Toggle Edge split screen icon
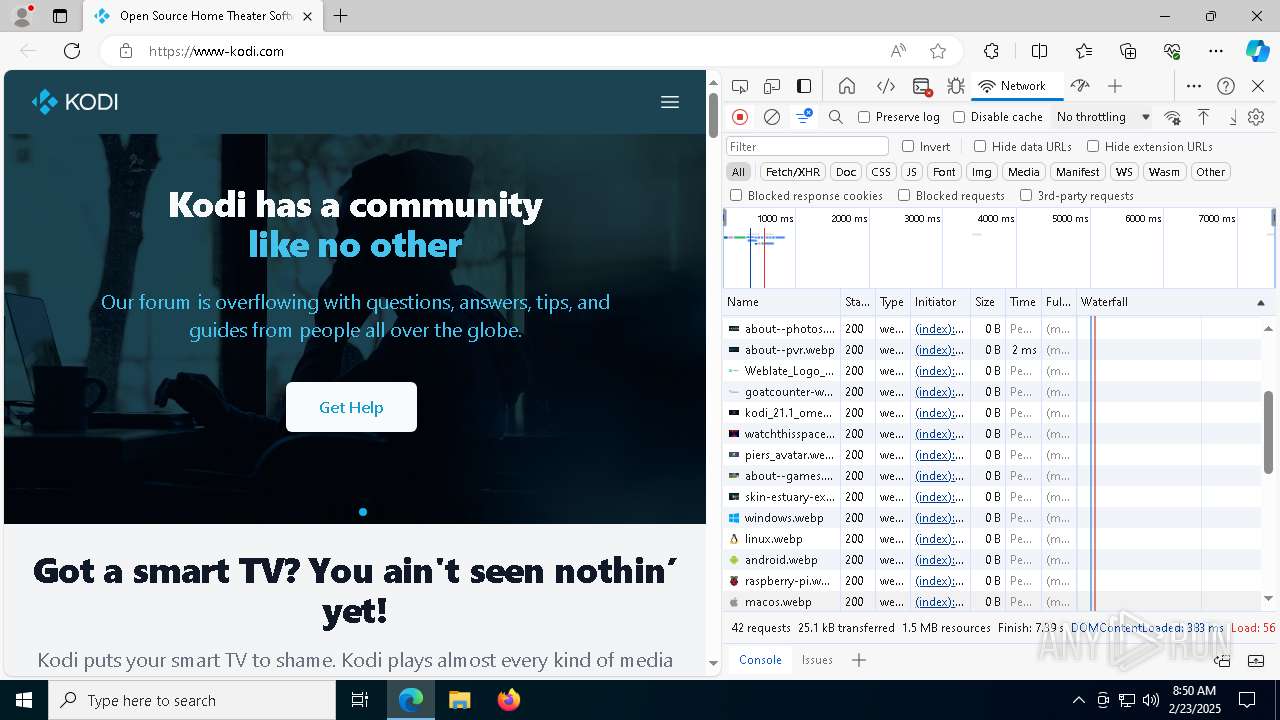This screenshot has height=720, width=1280. pyautogui.click(x=1039, y=51)
